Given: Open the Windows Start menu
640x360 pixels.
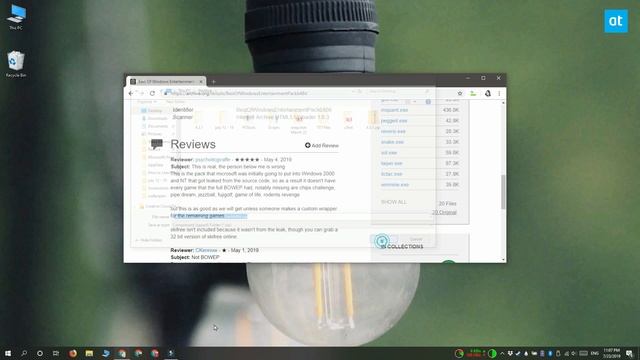Looking at the screenshot, I should [x=8, y=353].
